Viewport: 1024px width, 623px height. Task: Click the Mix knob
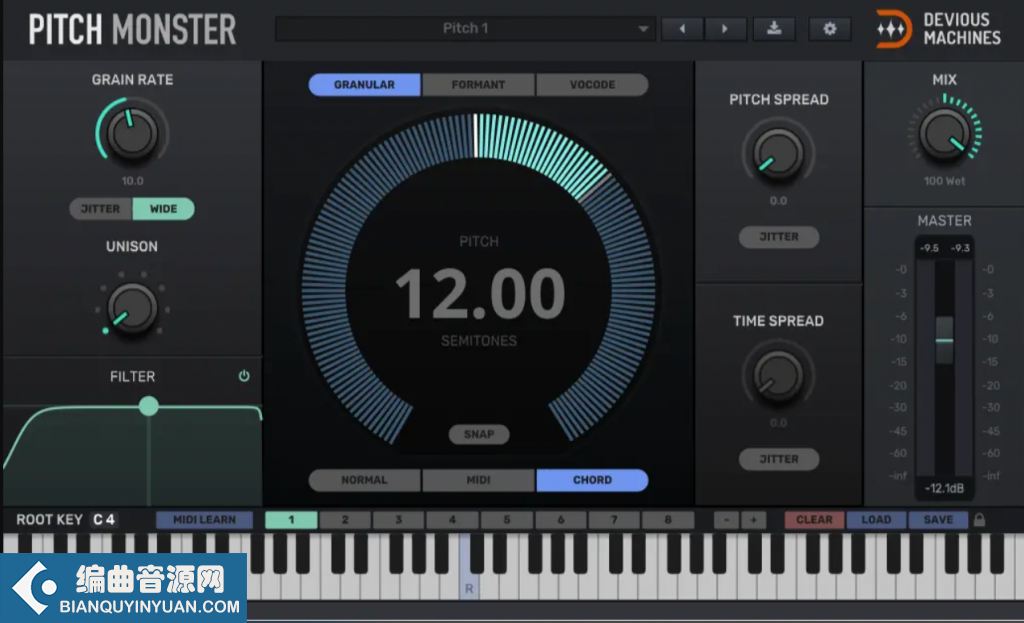point(944,133)
